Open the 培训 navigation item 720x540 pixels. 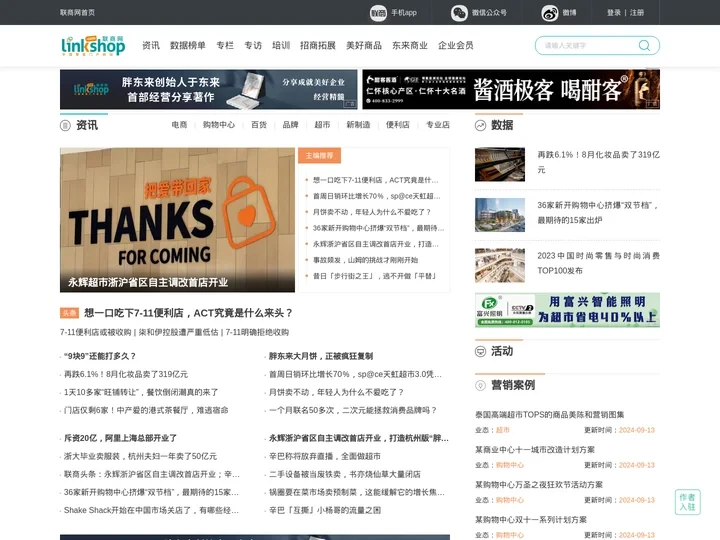point(281,45)
